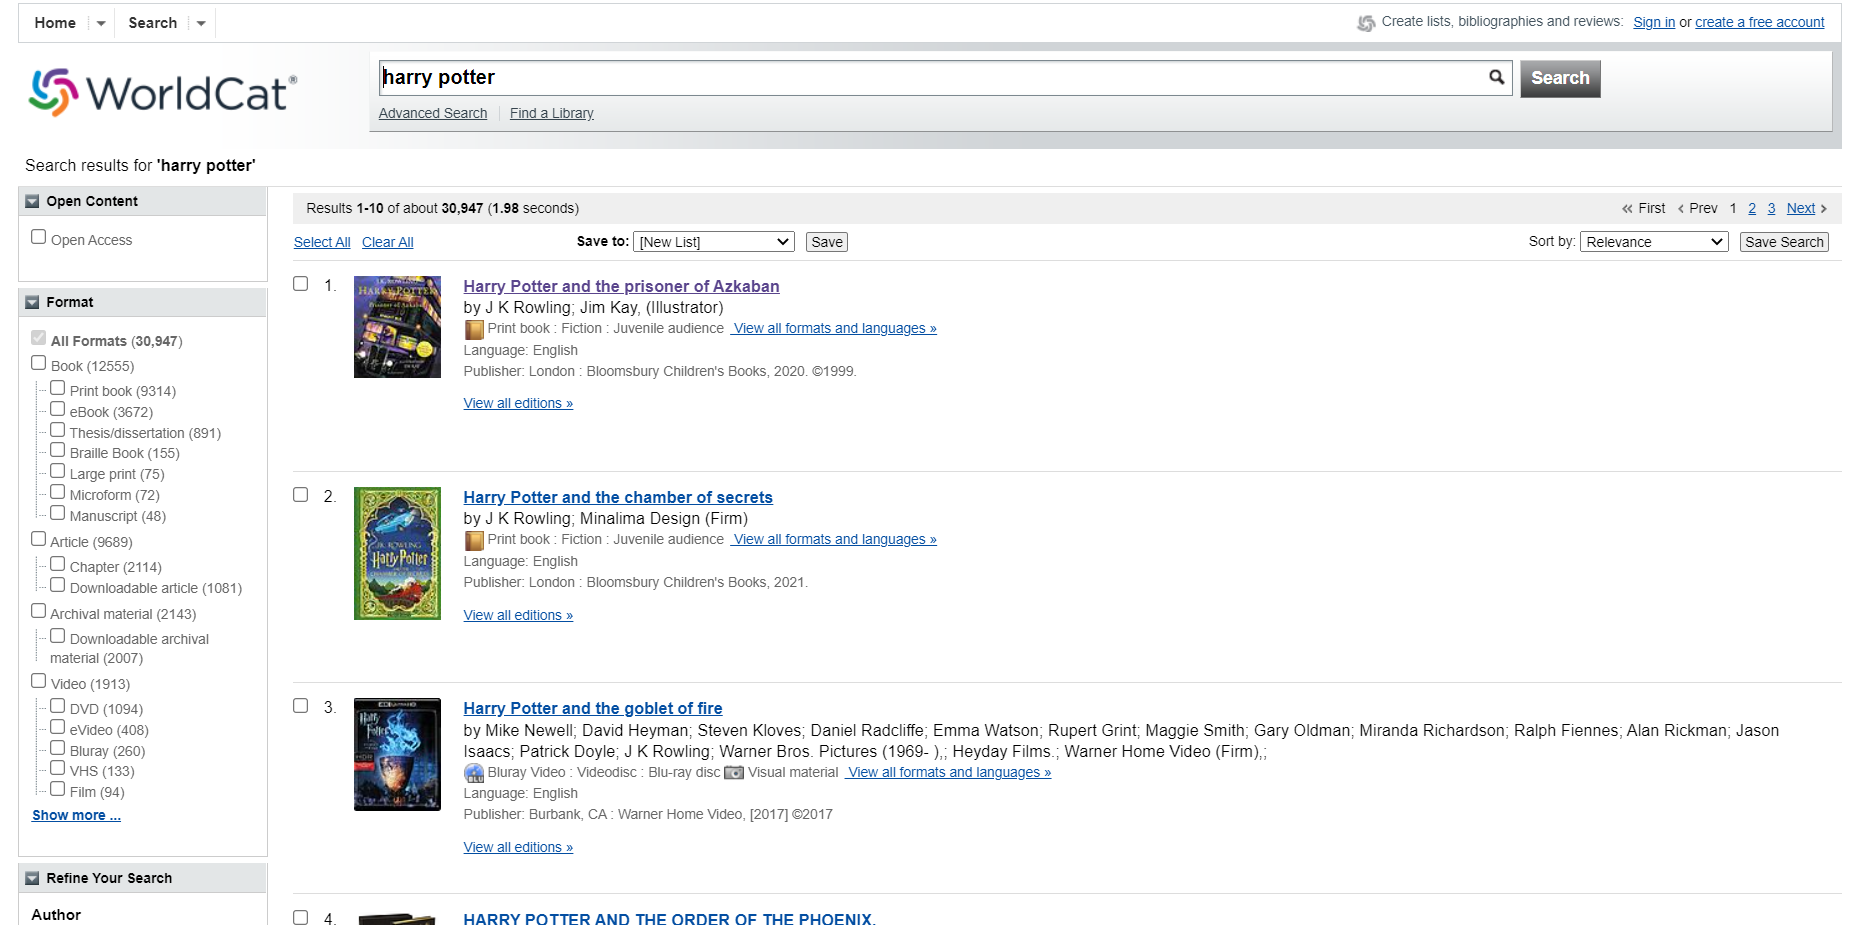The height and width of the screenshot is (925, 1868).
Task: Click the magnifying glass icon in search box
Action: coord(1496,77)
